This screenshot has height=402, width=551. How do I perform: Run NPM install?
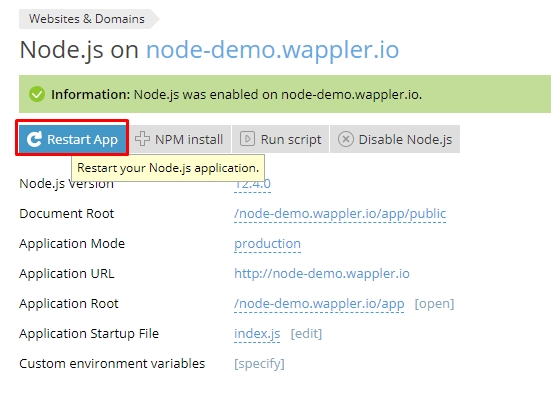coord(179,139)
